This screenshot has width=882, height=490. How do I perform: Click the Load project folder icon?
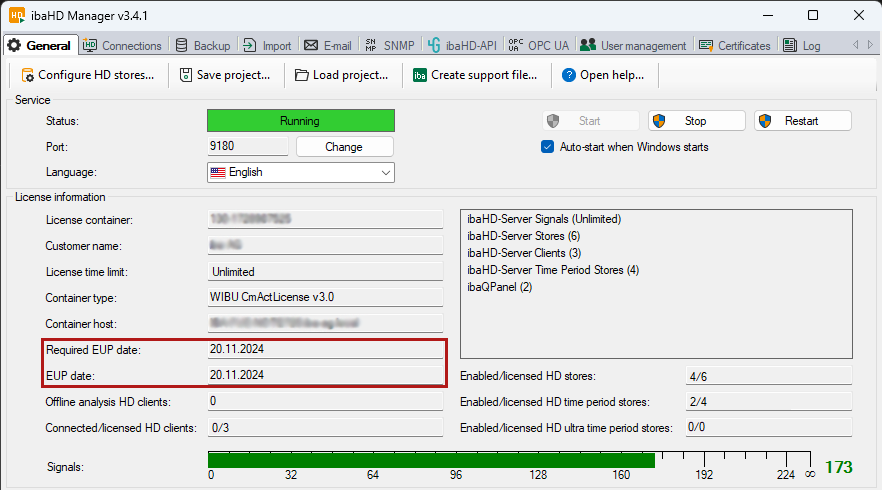[x=302, y=75]
